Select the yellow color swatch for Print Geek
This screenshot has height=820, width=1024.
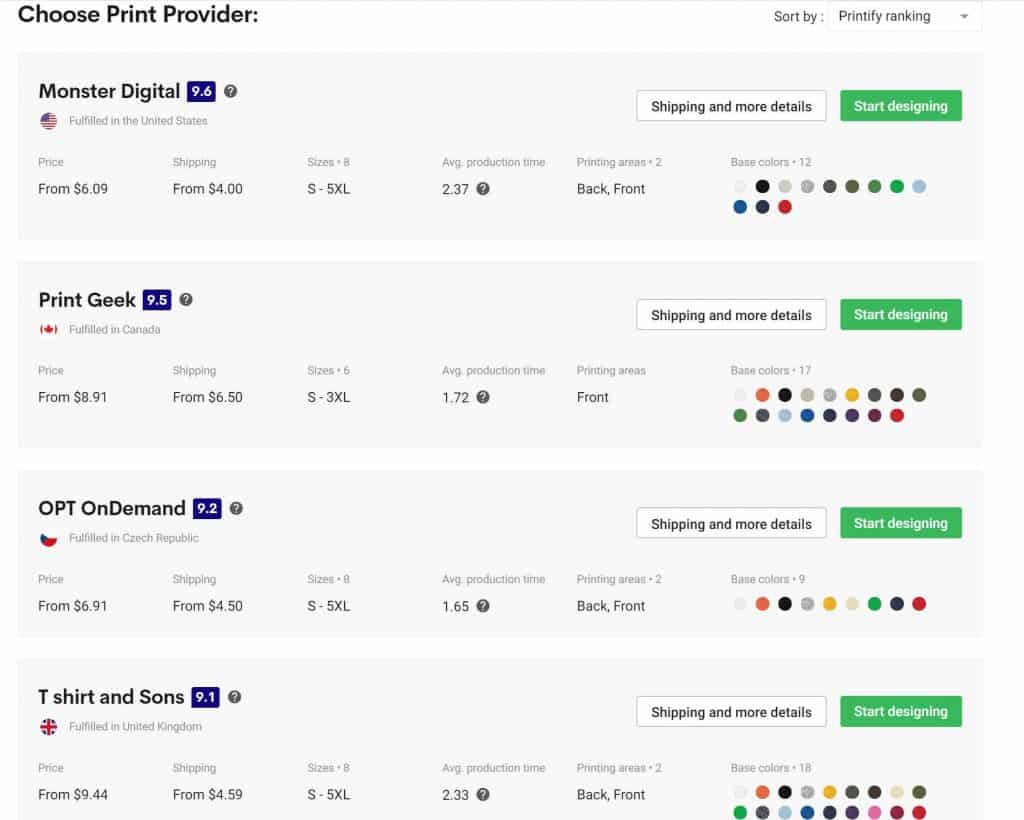[852, 395]
